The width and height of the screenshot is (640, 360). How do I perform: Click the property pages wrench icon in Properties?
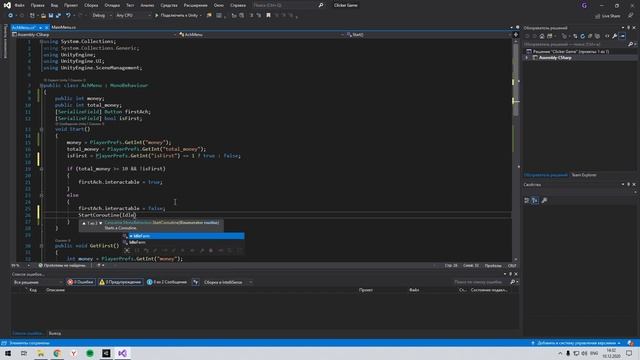544,200
